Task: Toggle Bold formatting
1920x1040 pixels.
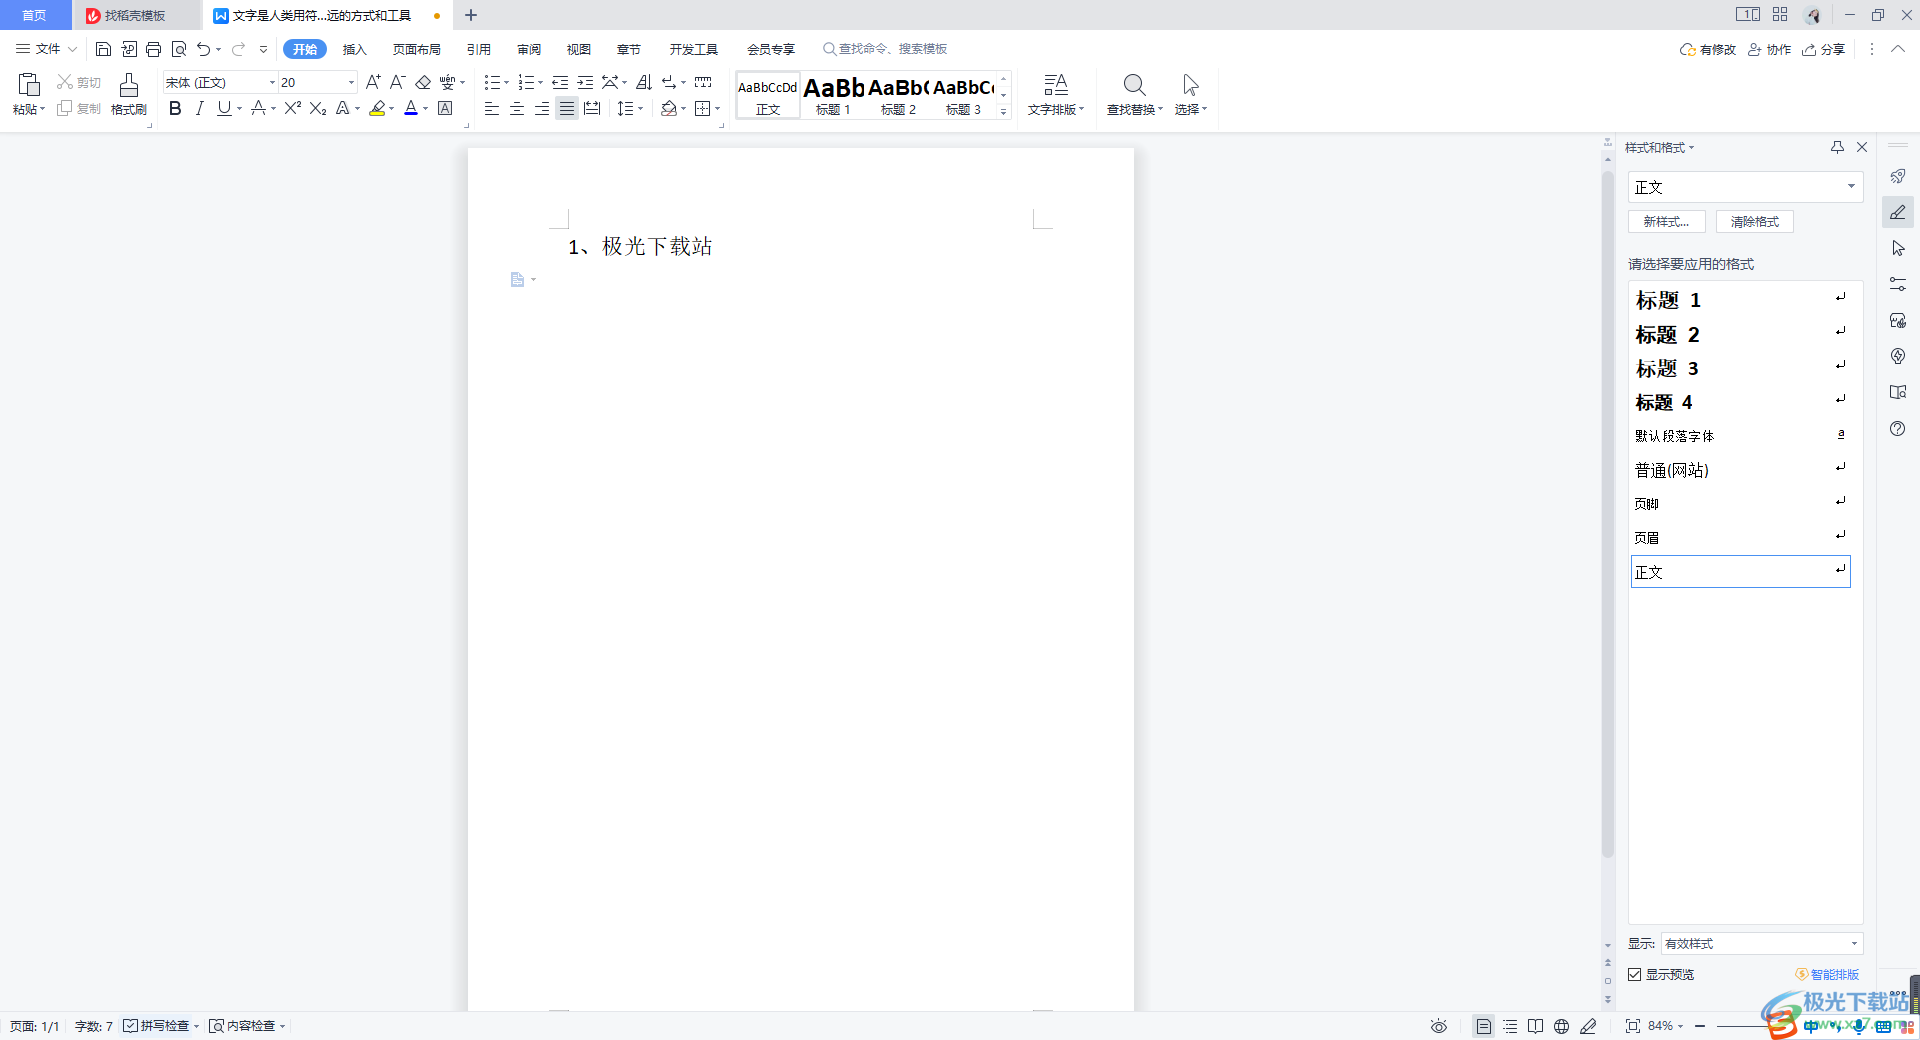Action: [x=175, y=108]
